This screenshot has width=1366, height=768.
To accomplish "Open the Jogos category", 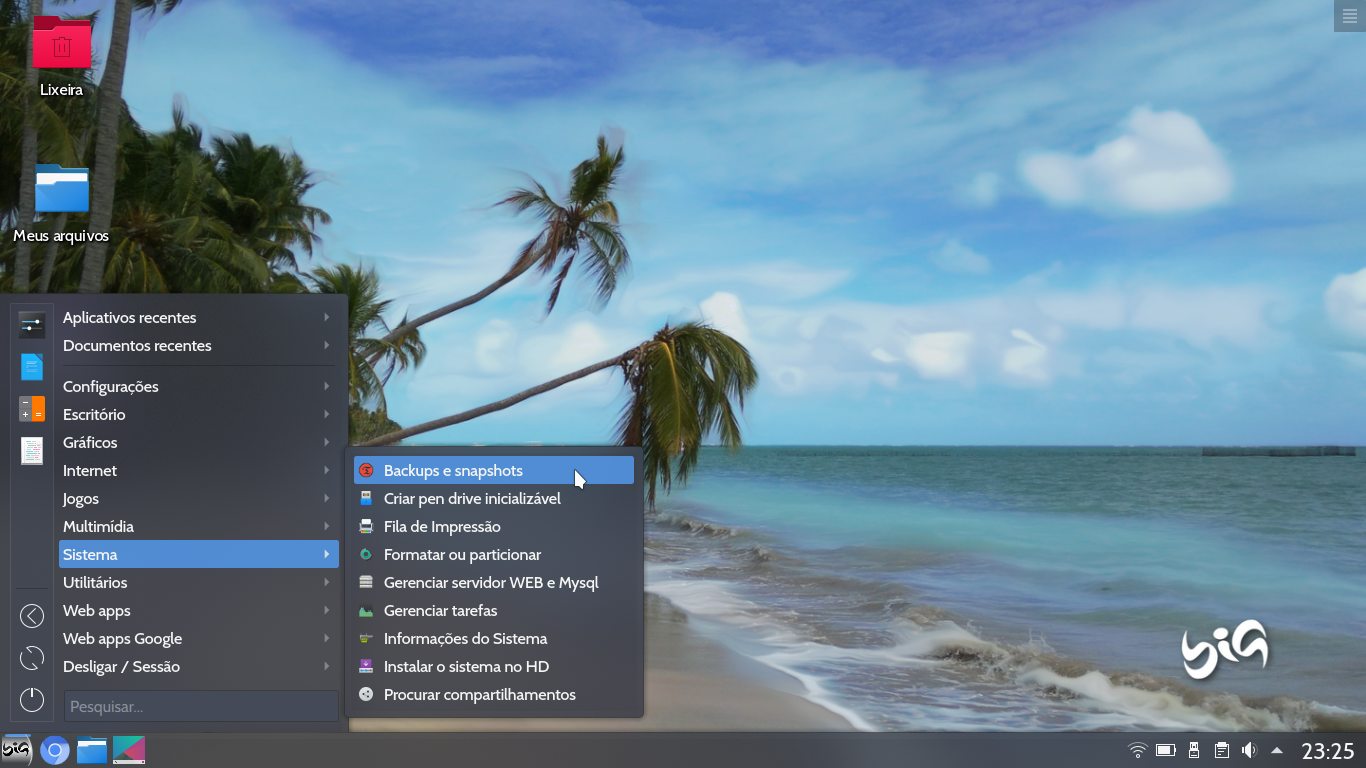I will 199,498.
